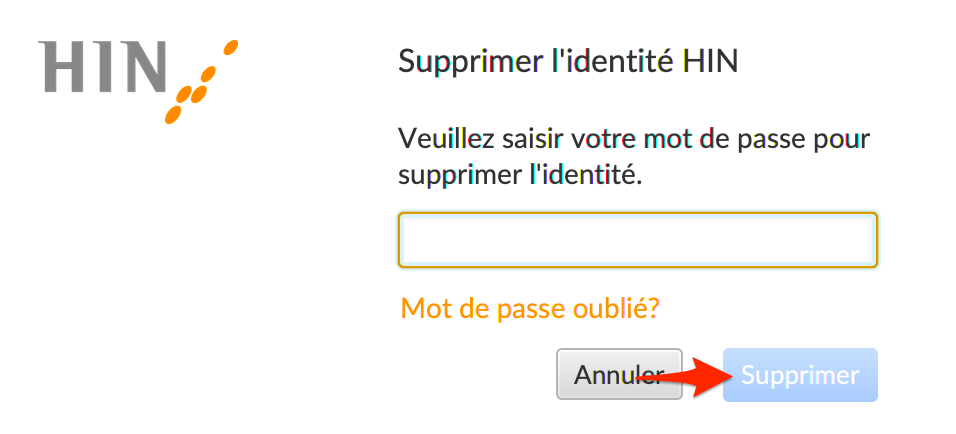Click the topmost orange dot of the logo
Screen dimensions: 956x434
(230, 47)
